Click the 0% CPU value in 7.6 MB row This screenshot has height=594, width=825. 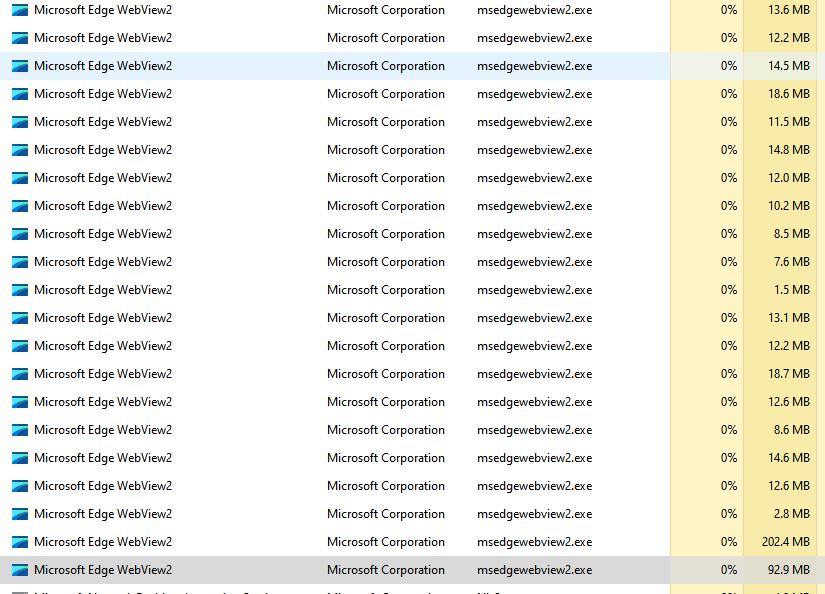pos(729,262)
